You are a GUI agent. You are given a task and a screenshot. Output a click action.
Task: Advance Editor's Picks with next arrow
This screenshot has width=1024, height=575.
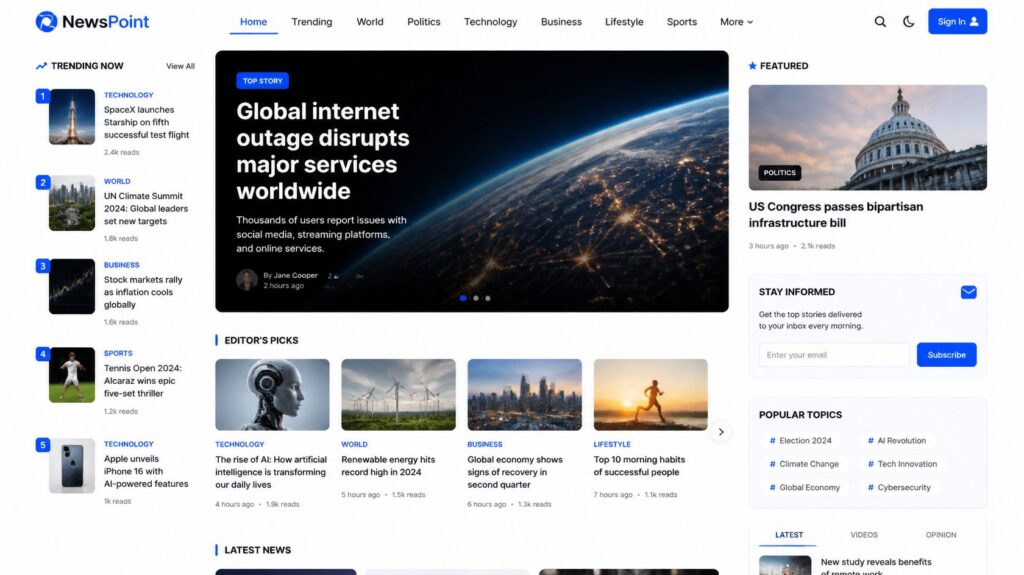pos(721,432)
